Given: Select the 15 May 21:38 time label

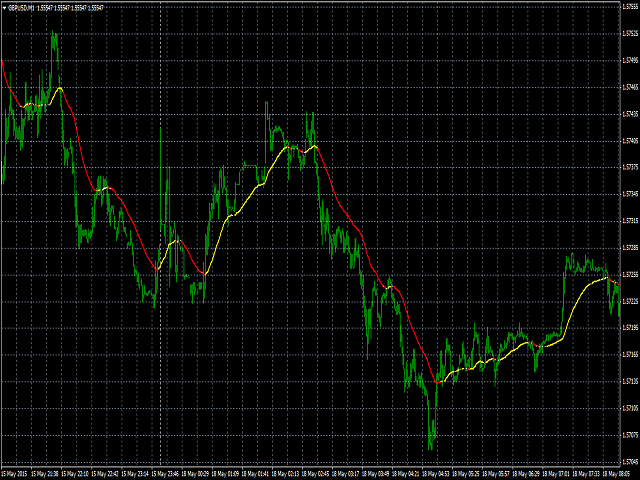Looking at the screenshot, I should click(x=45, y=474).
